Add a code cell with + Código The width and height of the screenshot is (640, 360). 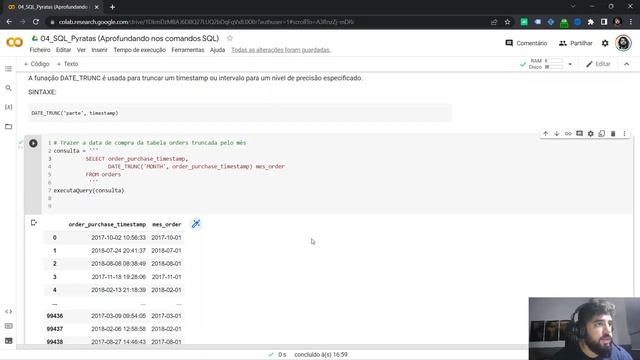pyautogui.click(x=36, y=64)
